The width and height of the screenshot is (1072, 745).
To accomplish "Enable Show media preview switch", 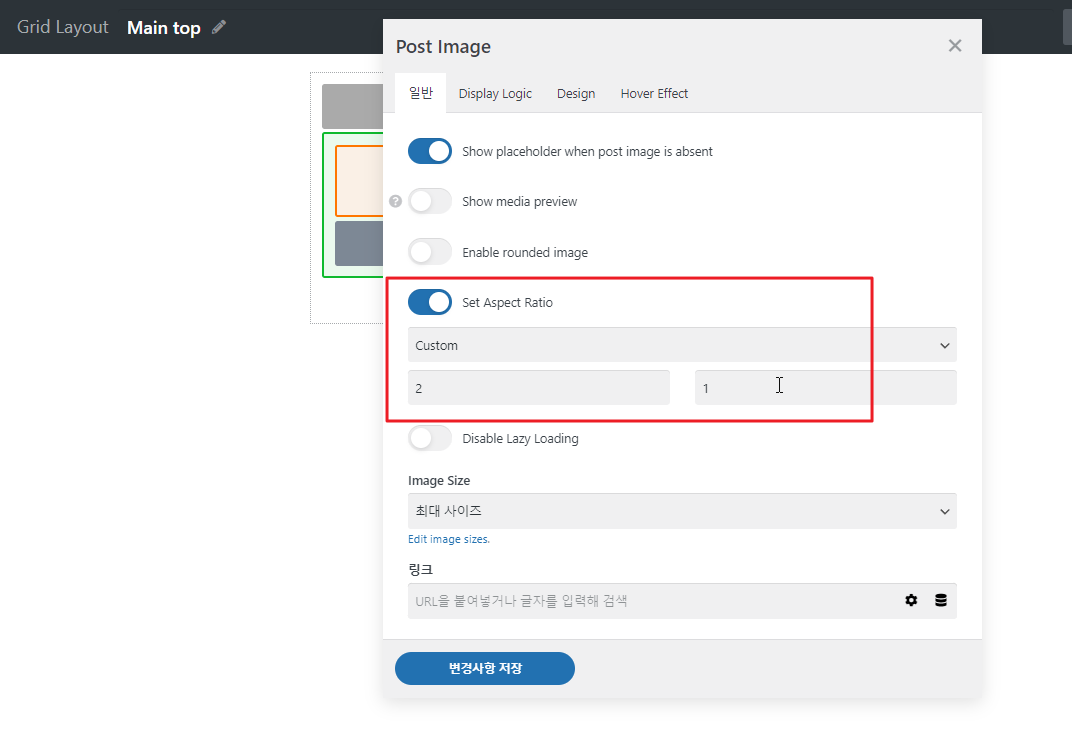I will (x=430, y=202).
